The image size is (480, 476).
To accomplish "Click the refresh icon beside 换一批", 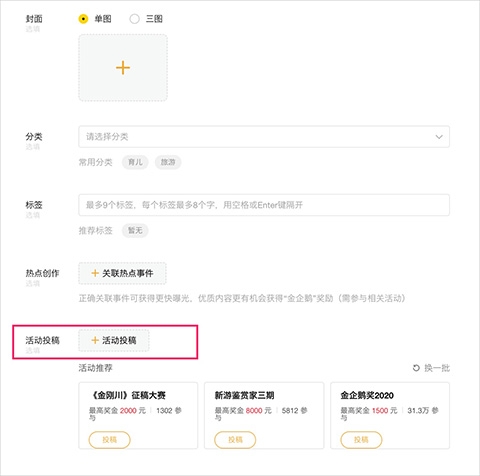I will [x=416, y=368].
